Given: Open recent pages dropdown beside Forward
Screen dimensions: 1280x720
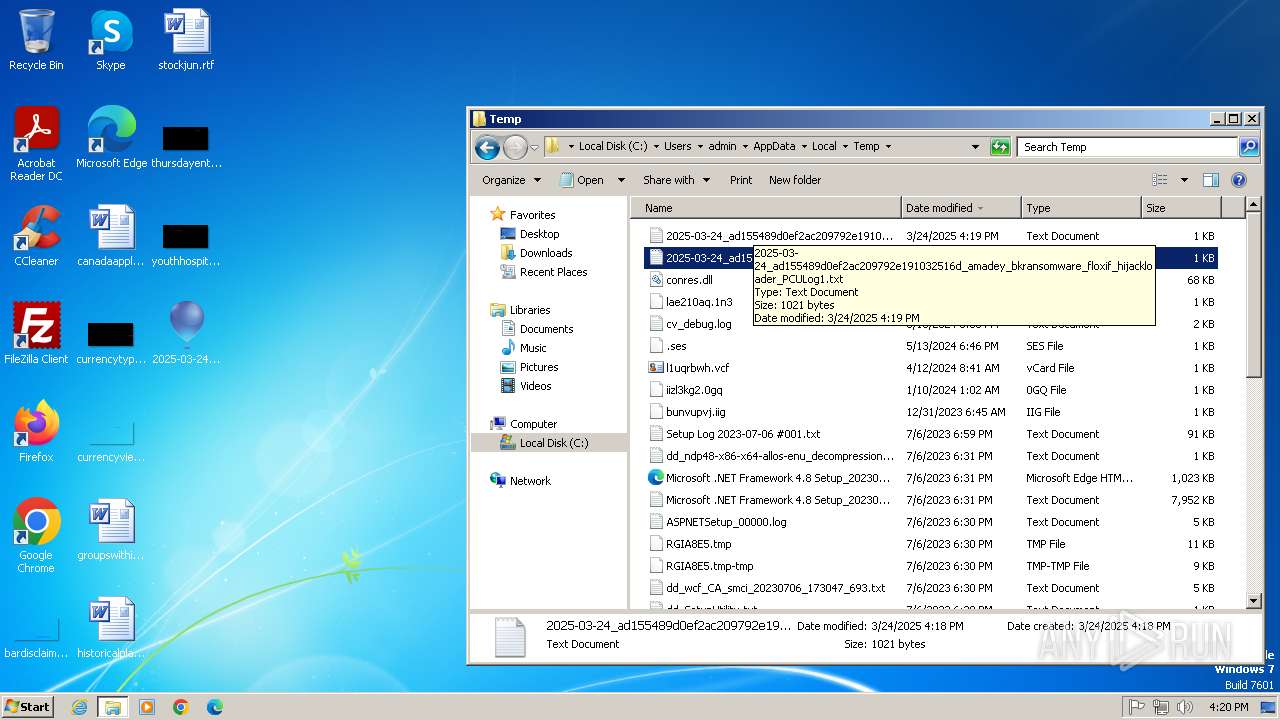Looking at the screenshot, I should coord(534,147).
